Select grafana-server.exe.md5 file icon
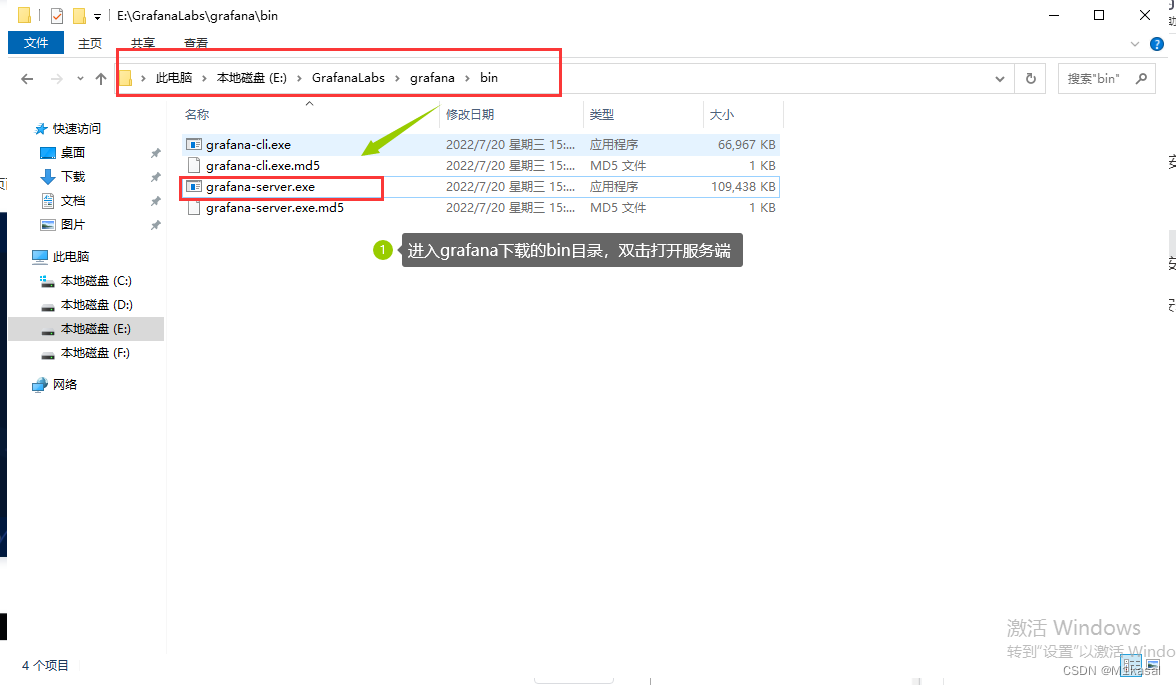 point(194,208)
